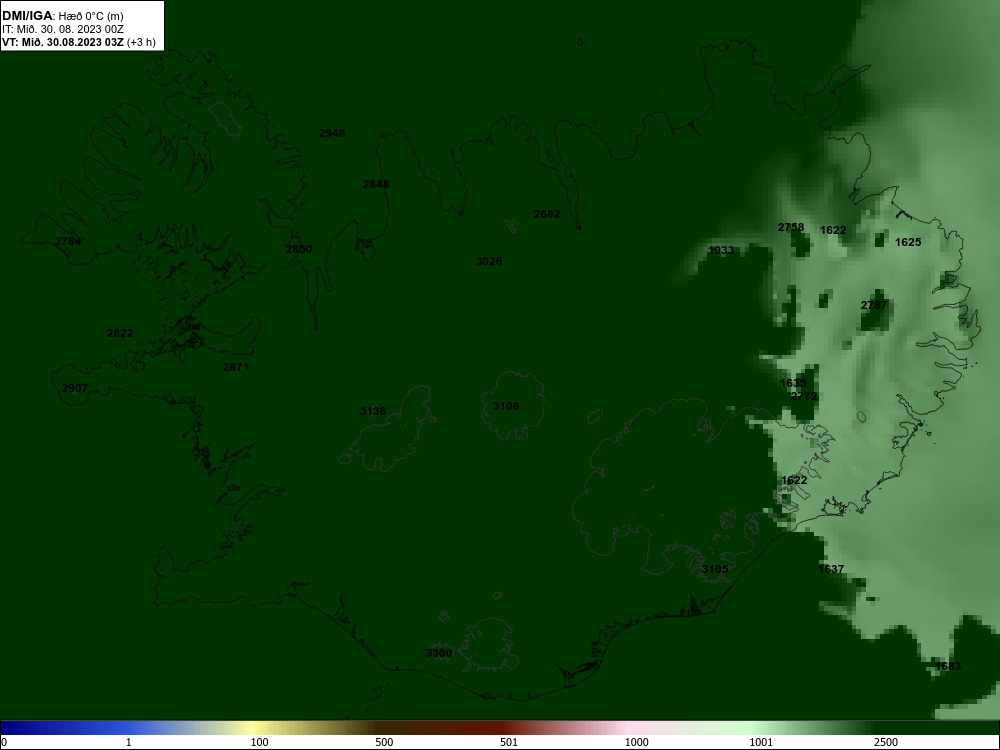The height and width of the screenshot is (750, 1000).
Task: Click the 2772 value below 1635
Action: click(x=804, y=396)
